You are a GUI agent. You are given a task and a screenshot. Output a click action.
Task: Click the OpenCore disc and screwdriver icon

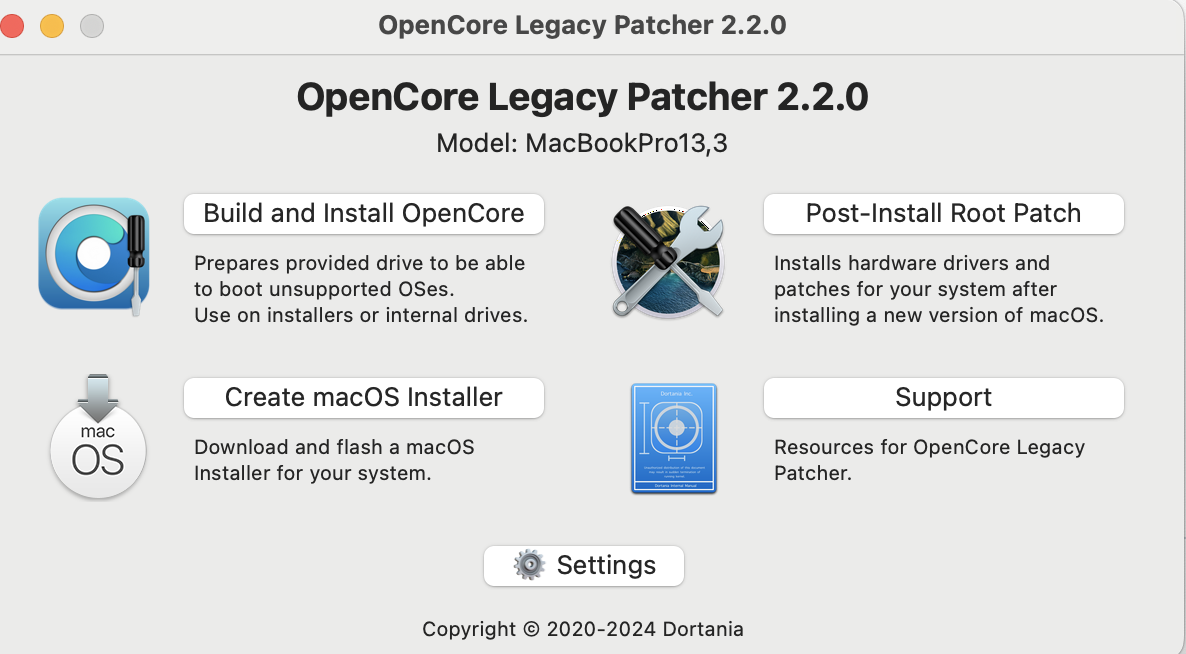94,256
